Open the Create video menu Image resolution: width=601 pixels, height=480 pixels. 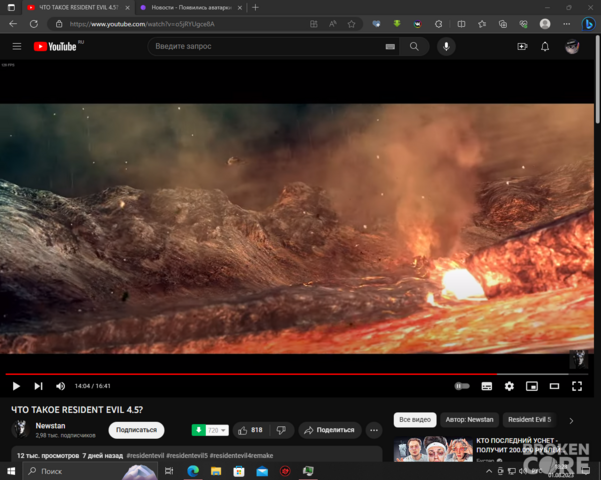pos(522,46)
